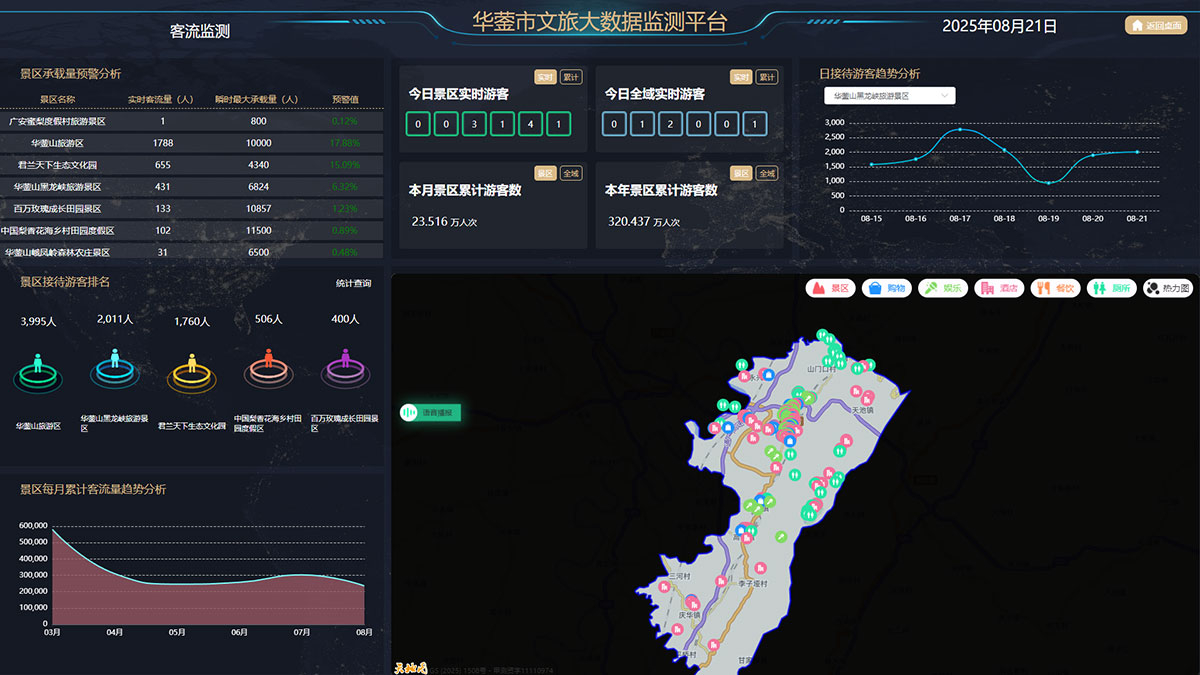Toggle the 购物 shopping map filter
The image size is (1200, 675).
(886, 288)
